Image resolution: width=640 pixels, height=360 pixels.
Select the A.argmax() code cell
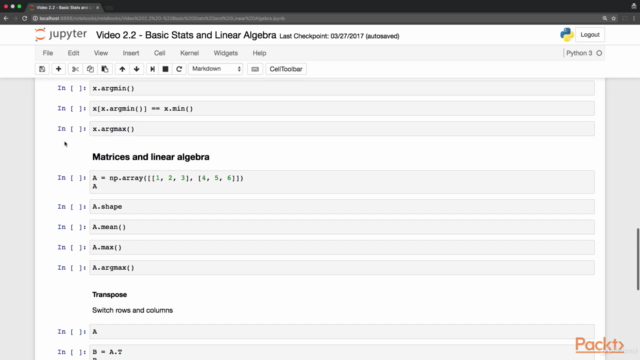click(x=342, y=268)
